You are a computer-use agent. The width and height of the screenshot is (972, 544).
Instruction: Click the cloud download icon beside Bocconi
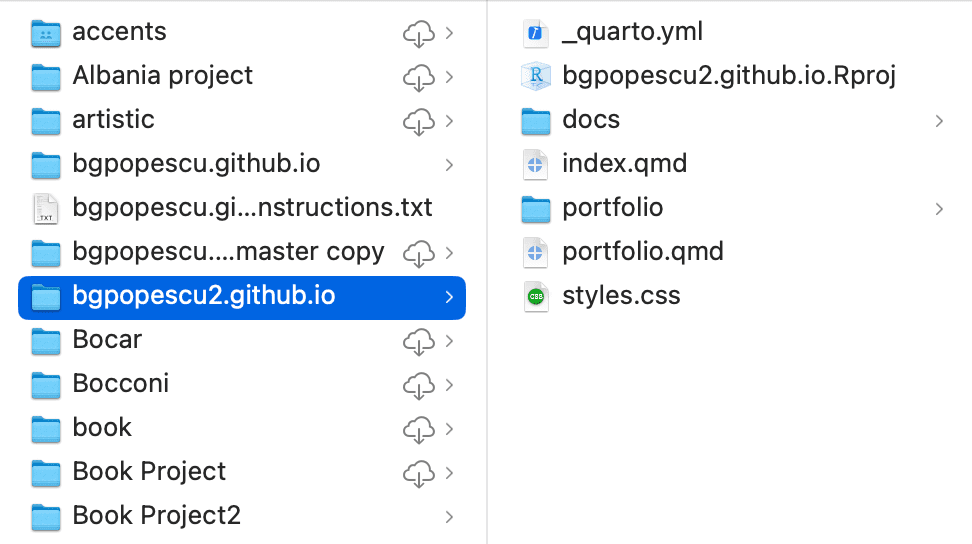(418, 385)
